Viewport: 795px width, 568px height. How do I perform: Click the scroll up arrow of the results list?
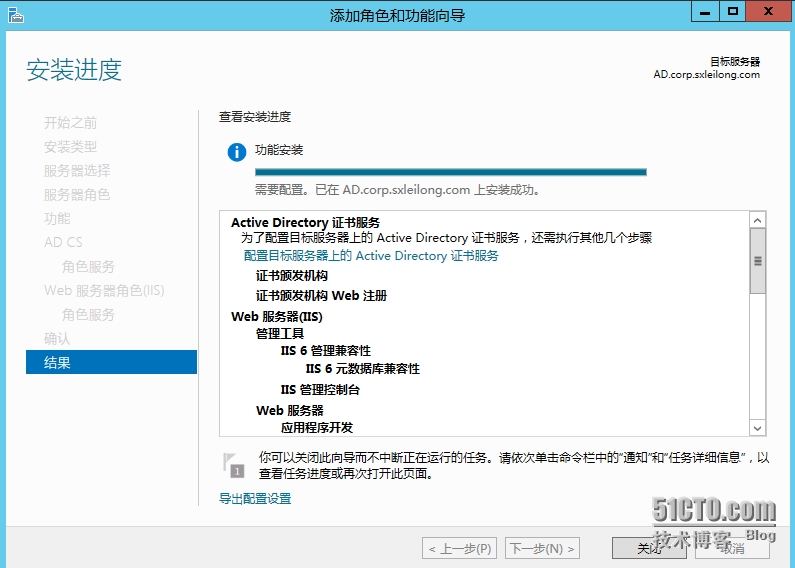757,220
